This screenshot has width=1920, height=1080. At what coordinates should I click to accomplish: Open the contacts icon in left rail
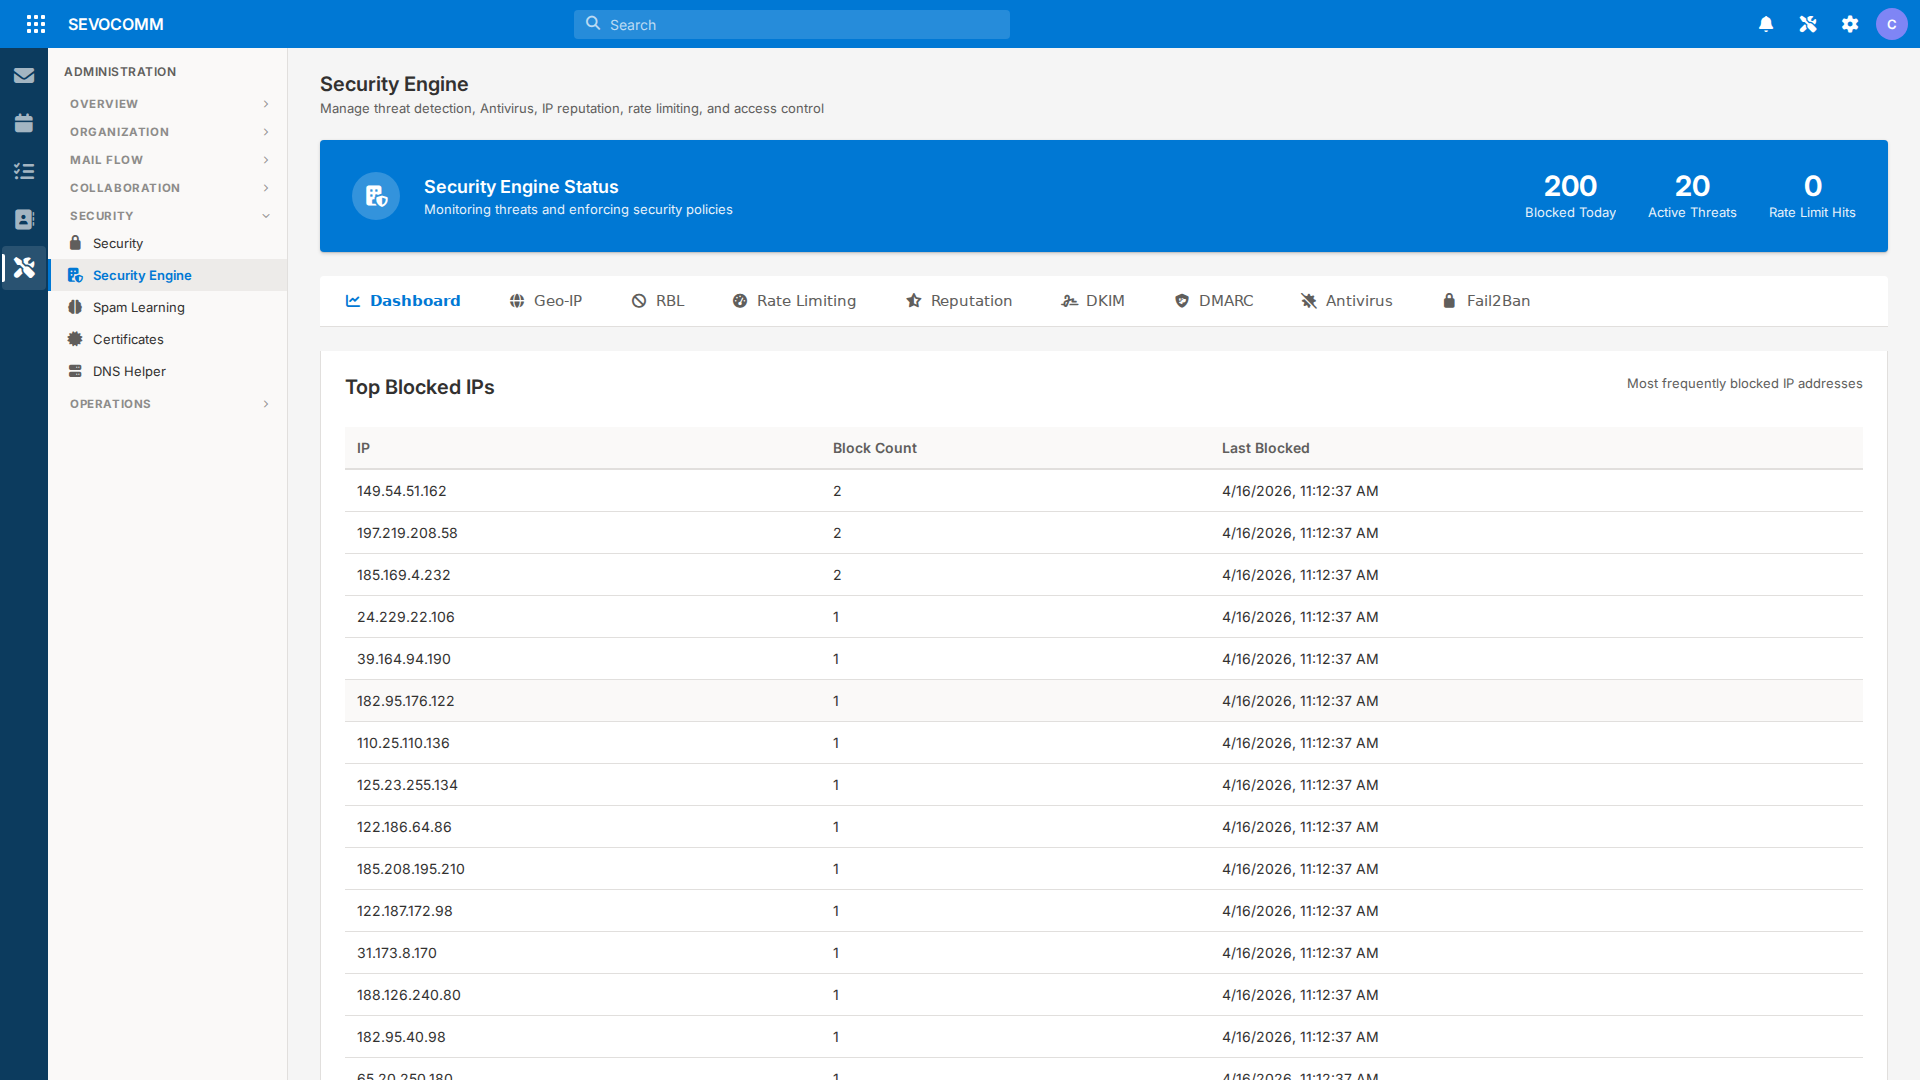click(x=24, y=219)
